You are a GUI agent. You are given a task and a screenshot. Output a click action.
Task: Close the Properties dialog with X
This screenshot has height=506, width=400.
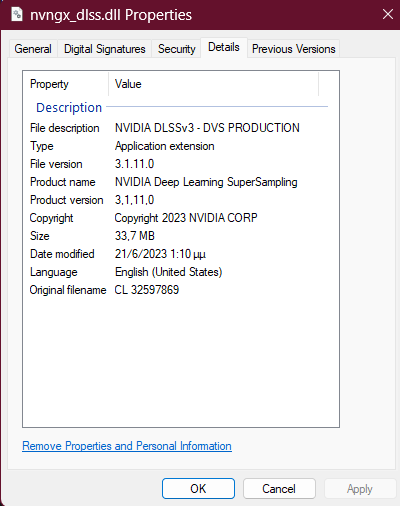pyautogui.click(x=388, y=14)
